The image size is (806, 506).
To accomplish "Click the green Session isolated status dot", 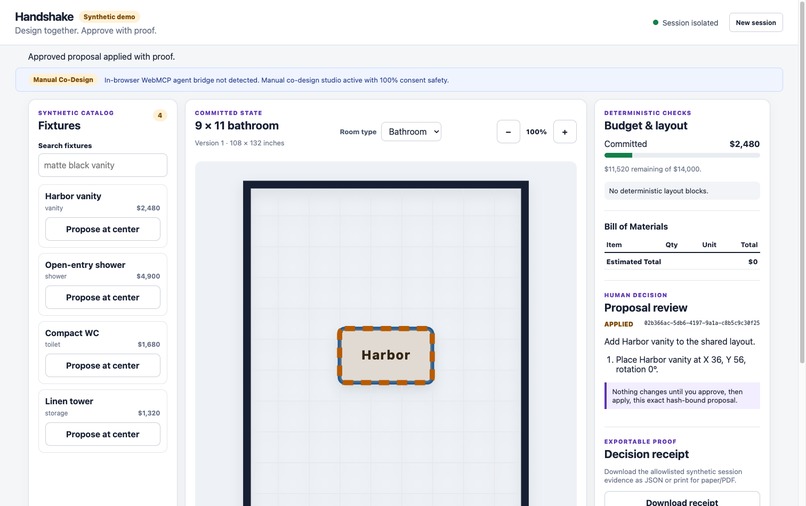I will (x=655, y=23).
